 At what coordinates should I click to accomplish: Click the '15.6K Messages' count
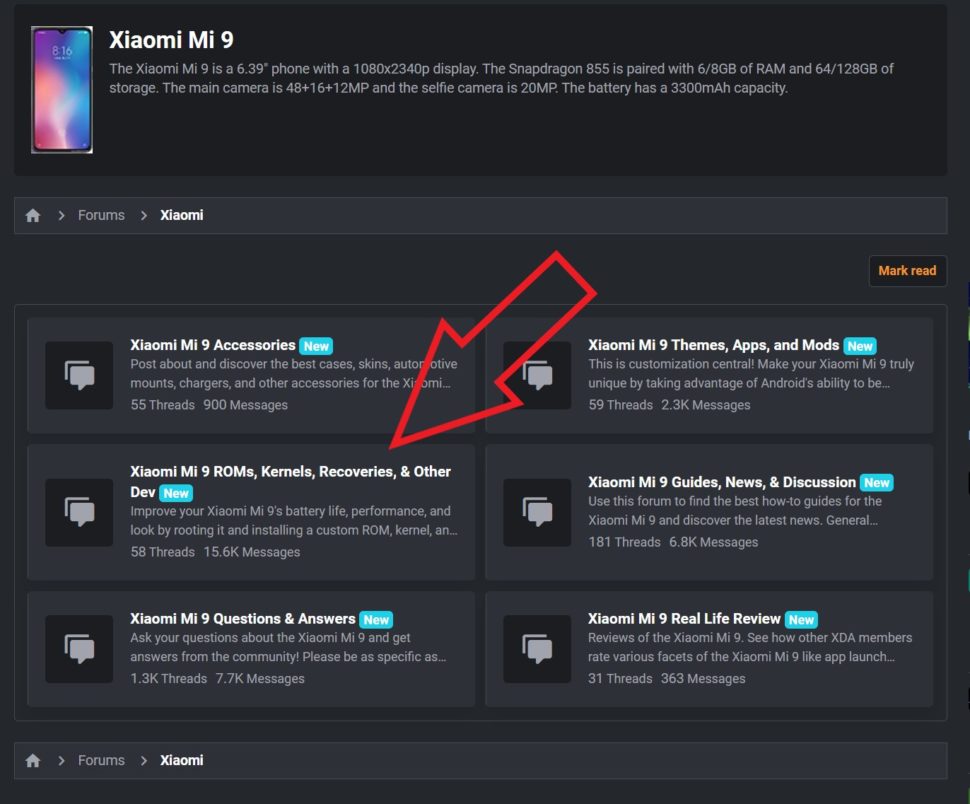[252, 552]
